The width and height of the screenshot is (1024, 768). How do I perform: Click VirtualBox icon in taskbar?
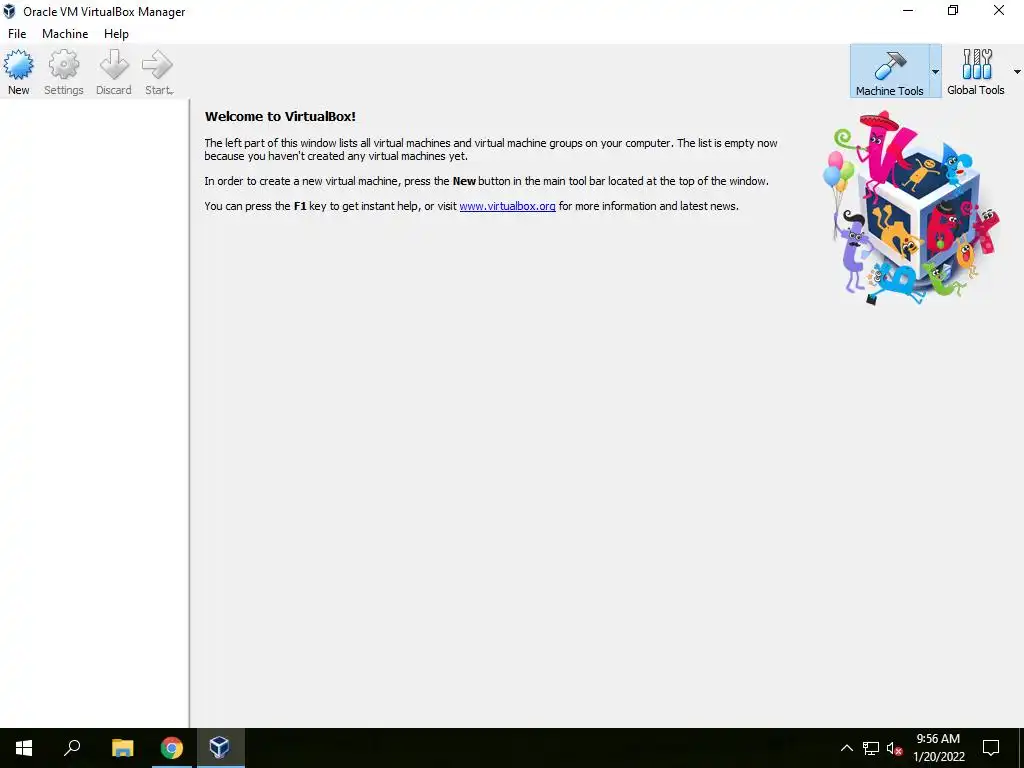click(x=220, y=748)
